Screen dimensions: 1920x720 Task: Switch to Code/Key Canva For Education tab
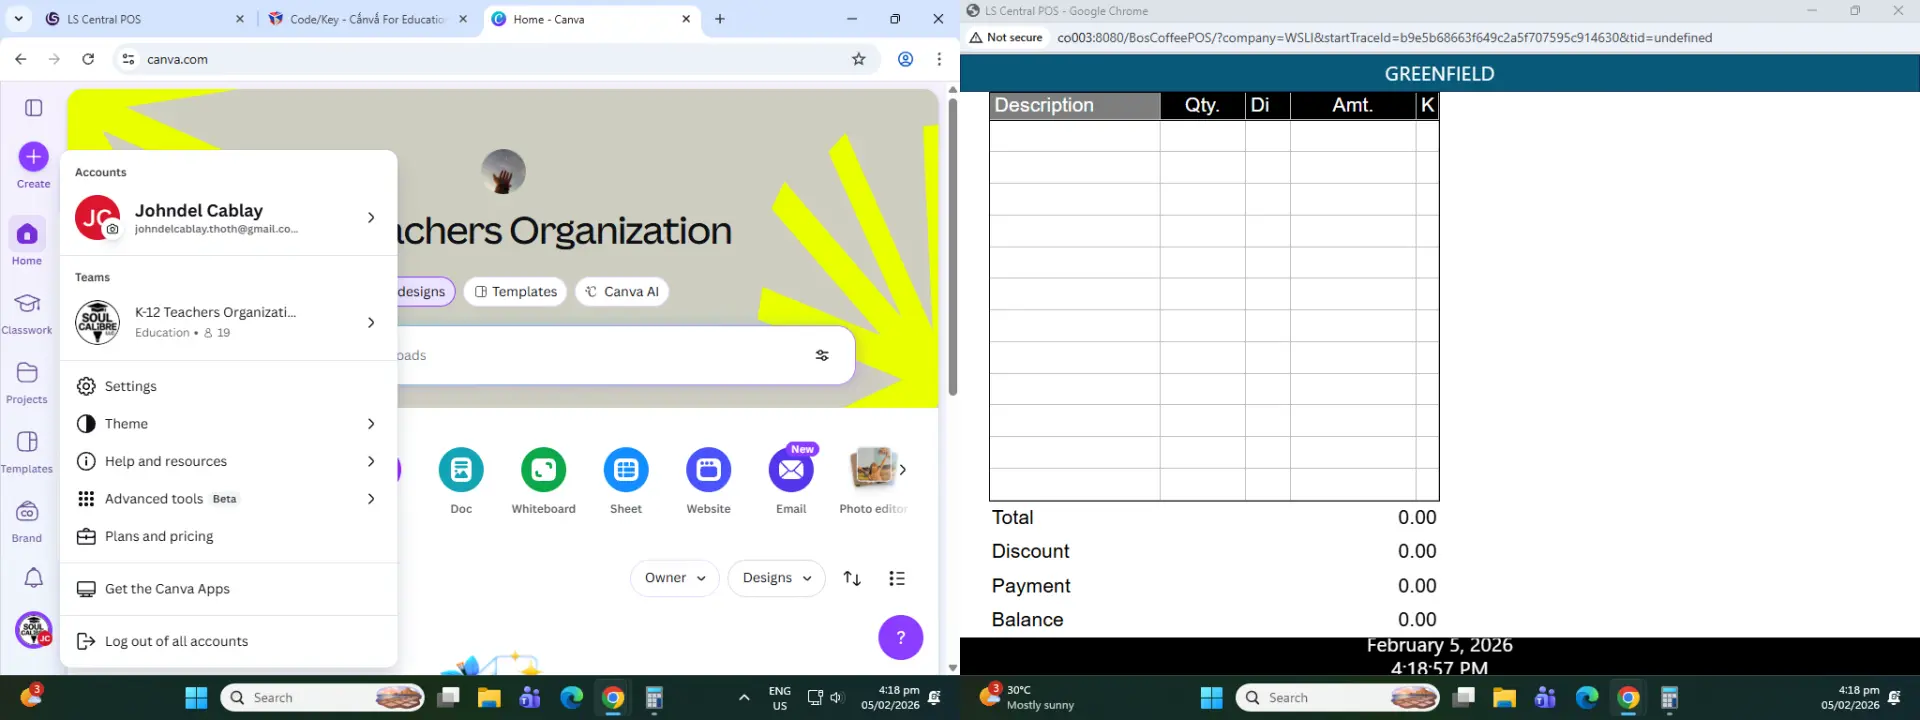click(367, 19)
